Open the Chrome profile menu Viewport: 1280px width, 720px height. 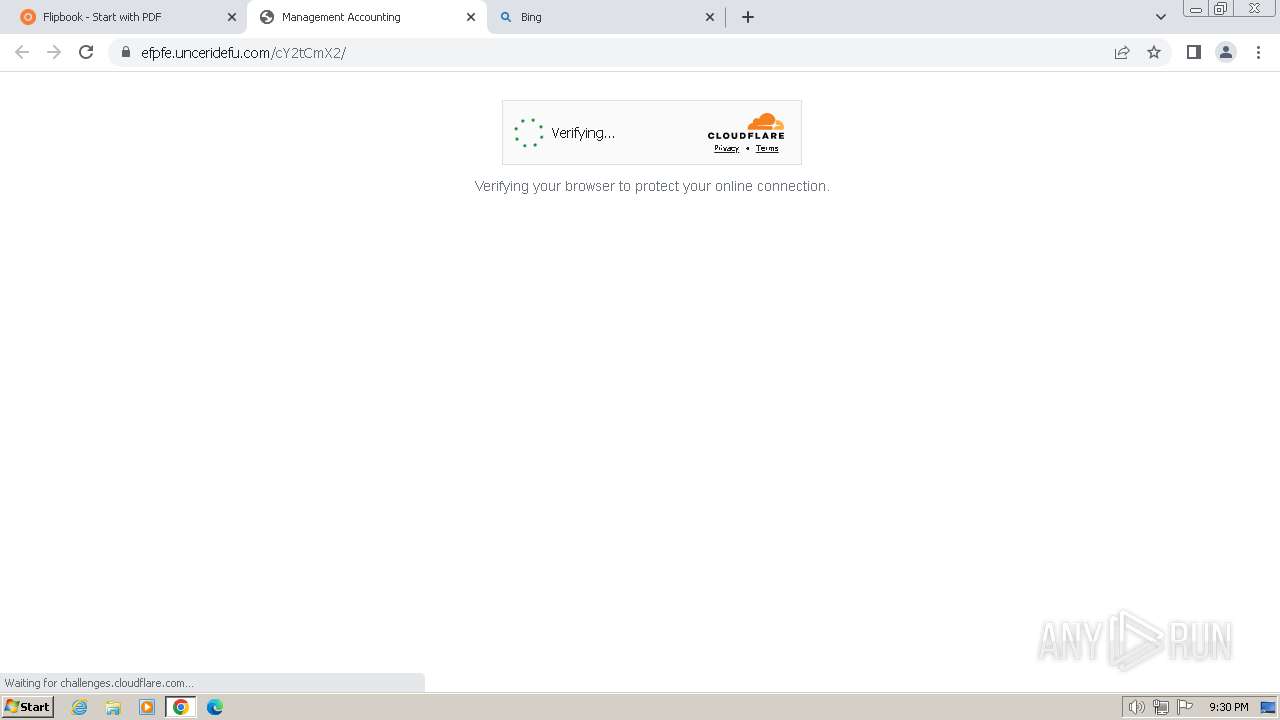coord(1226,52)
